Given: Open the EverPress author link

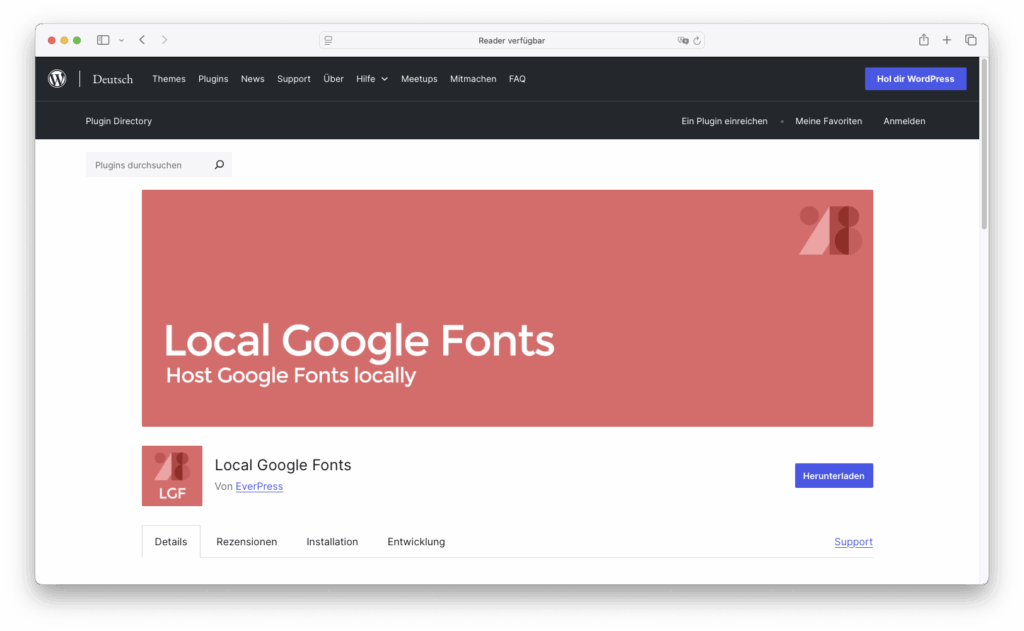Looking at the screenshot, I should (259, 486).
